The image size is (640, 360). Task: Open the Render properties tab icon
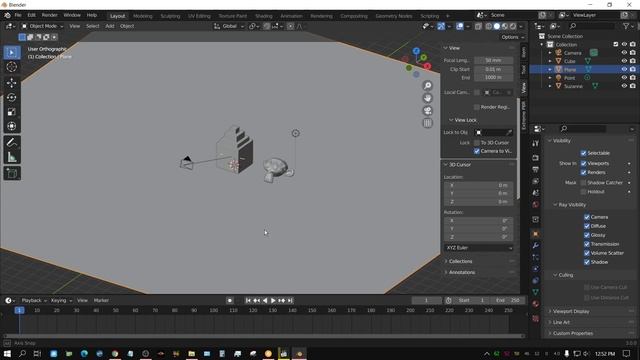[x=536, y=158]
